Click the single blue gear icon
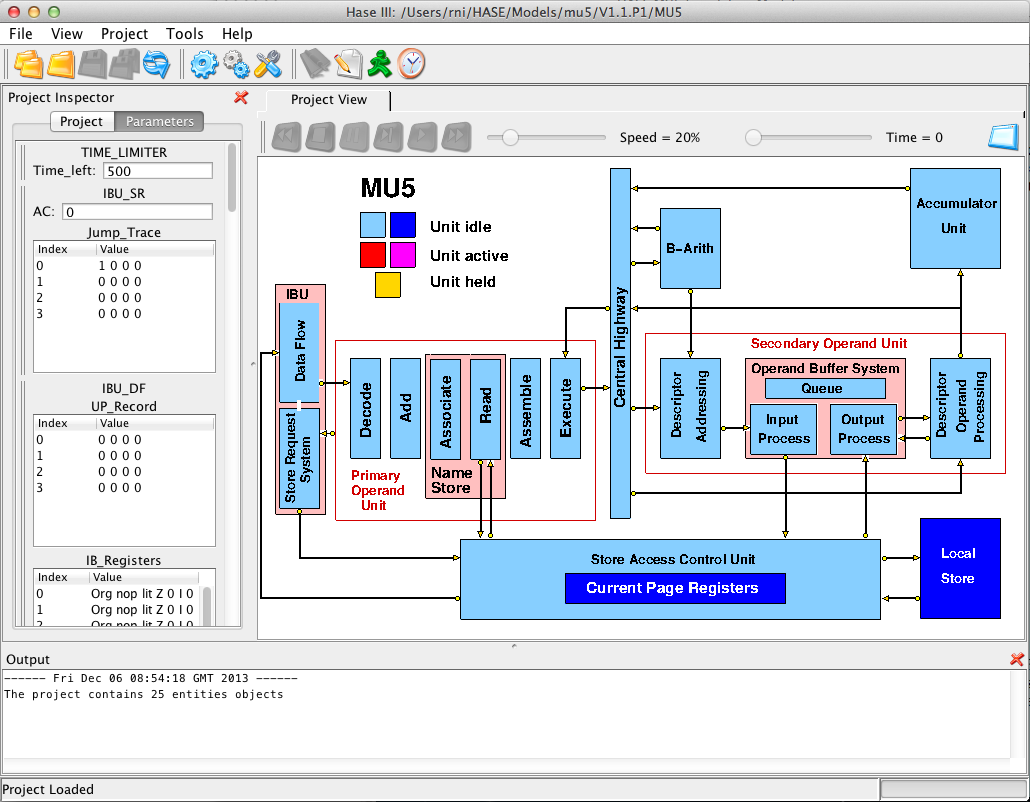The height and width of the screenshot is (802, 1030). [x=204, y=64]
